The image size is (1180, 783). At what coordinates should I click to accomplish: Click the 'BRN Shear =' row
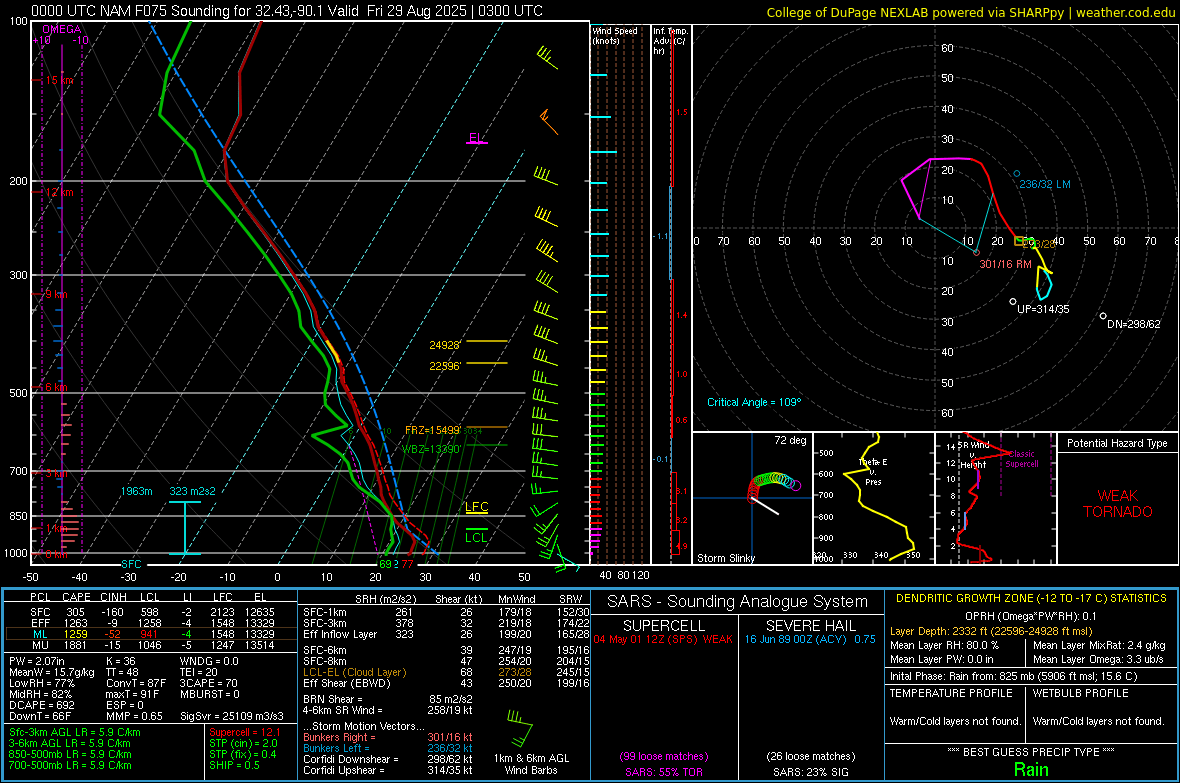click(x=388, y=699)
